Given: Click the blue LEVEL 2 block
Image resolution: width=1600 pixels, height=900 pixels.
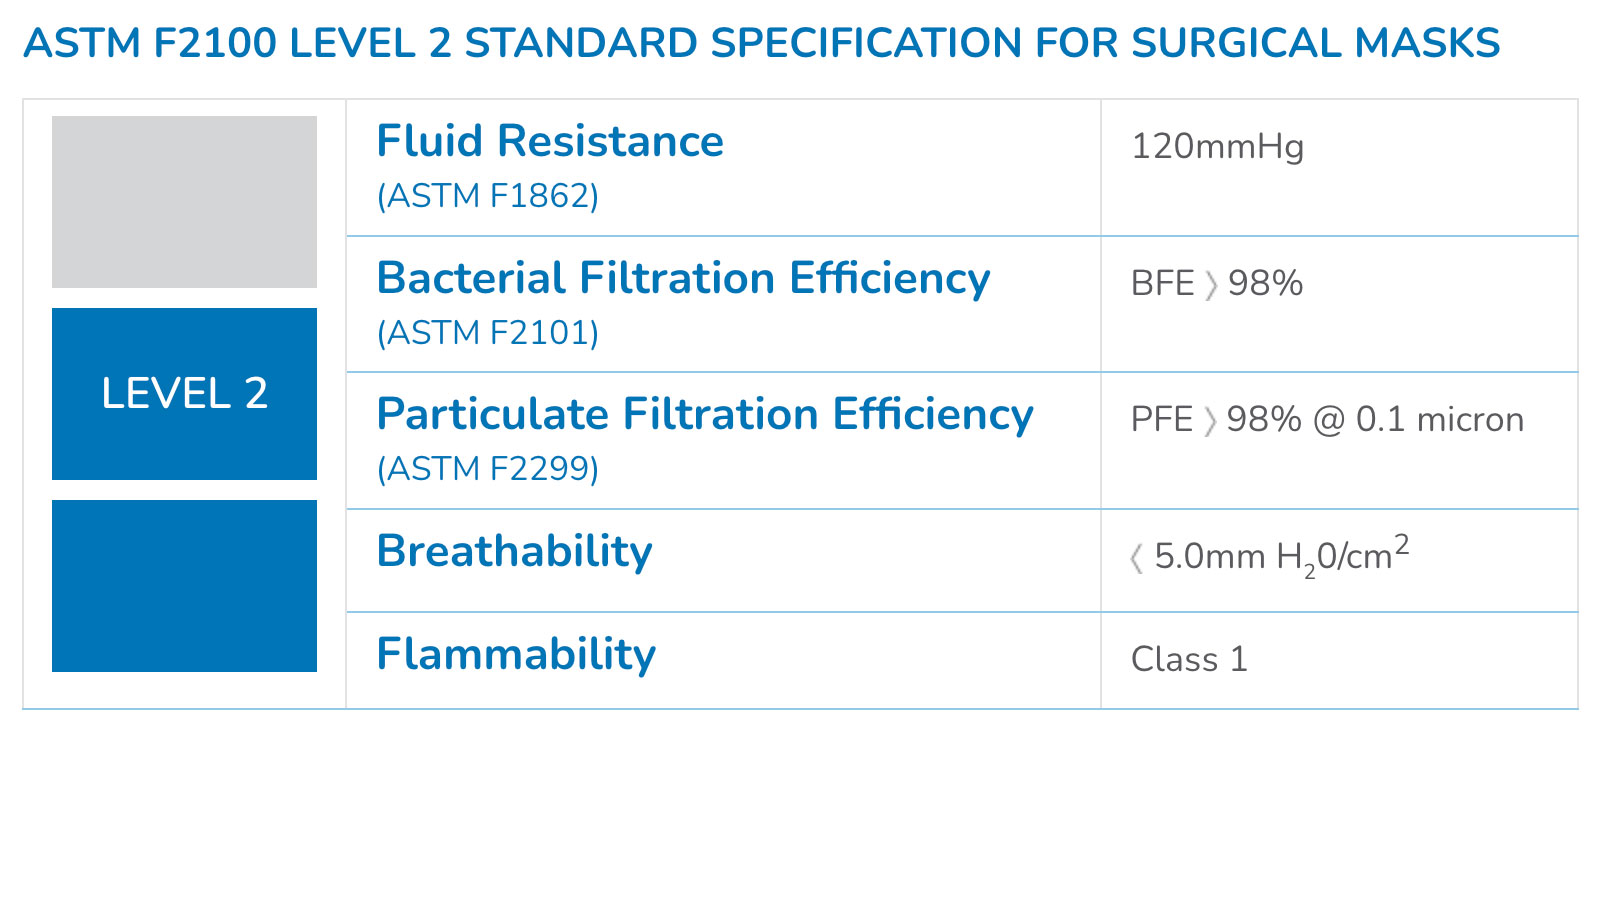Looking at the screenshot, I should (x=184, y=394).
